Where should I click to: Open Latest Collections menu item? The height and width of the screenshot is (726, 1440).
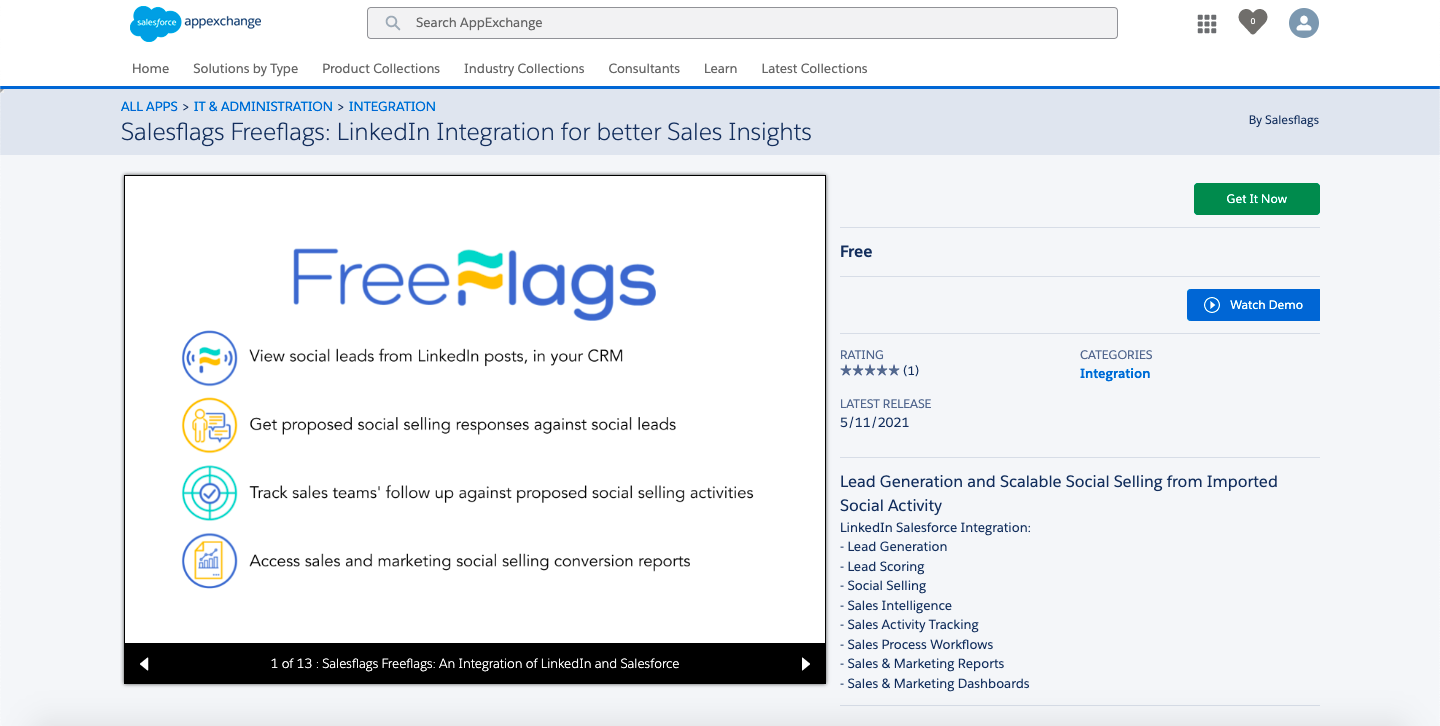pyautogui.click(x=814, y=69)
